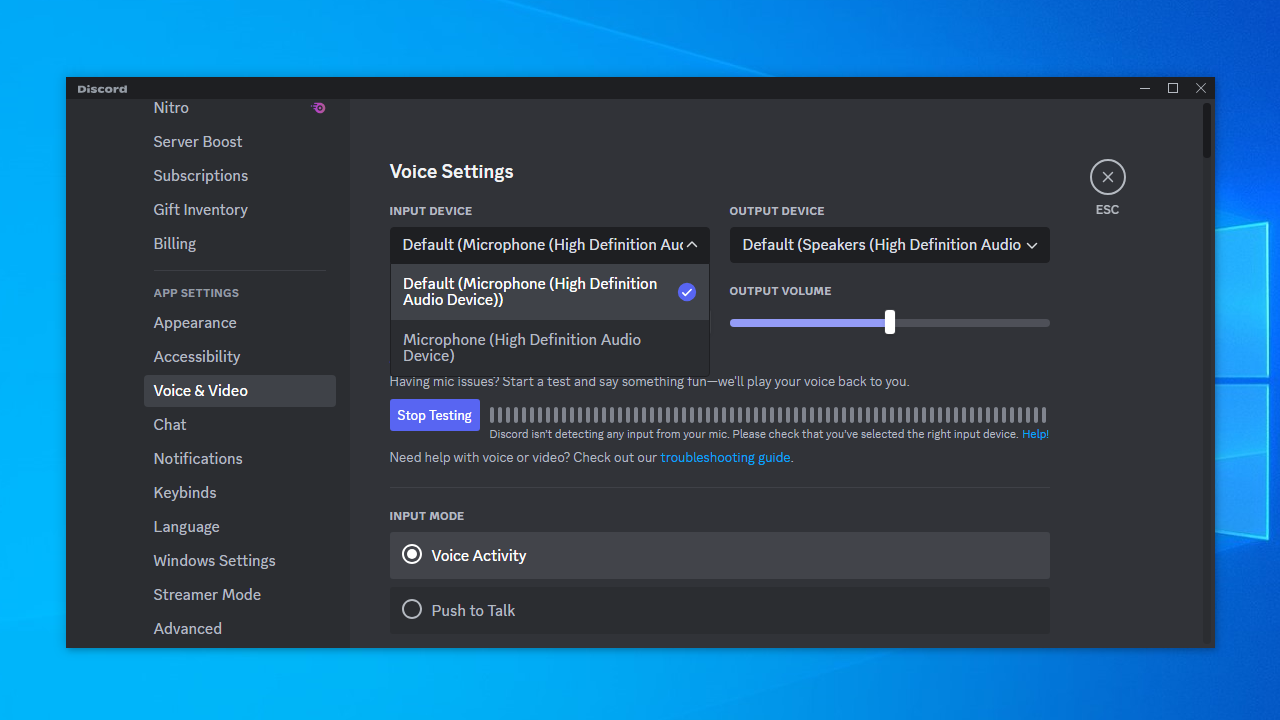Click the OUTPUT VOLUME label
1280x720 pixels.
click(780, 291)
